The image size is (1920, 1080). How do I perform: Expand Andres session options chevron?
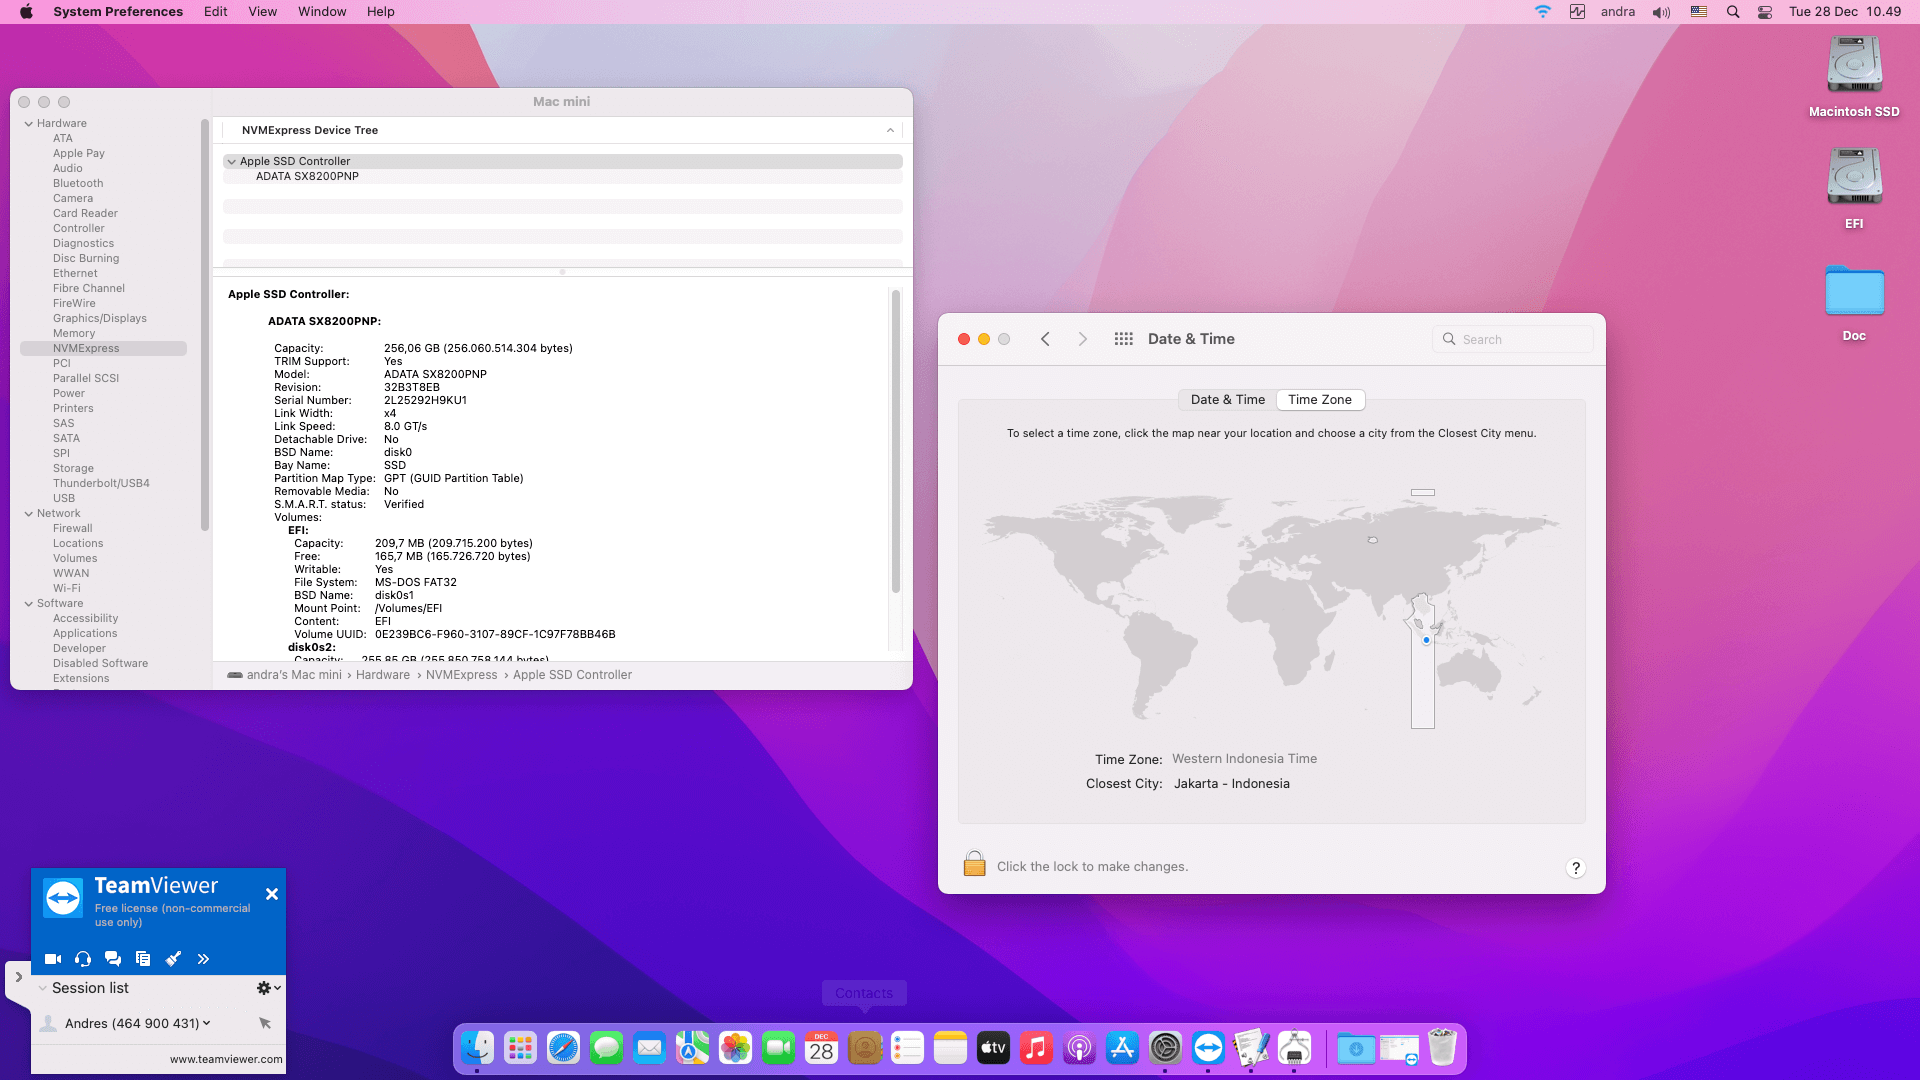[x=207, y=1023]
